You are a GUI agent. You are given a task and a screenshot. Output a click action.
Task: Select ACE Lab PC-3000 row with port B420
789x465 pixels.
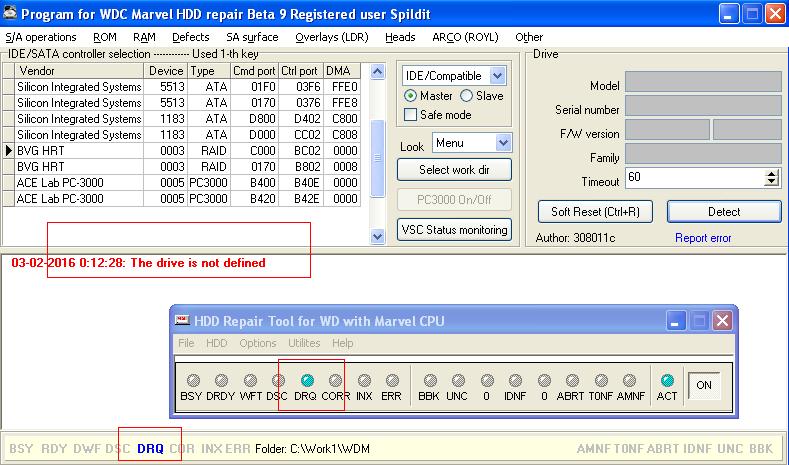tap(182, 199)
